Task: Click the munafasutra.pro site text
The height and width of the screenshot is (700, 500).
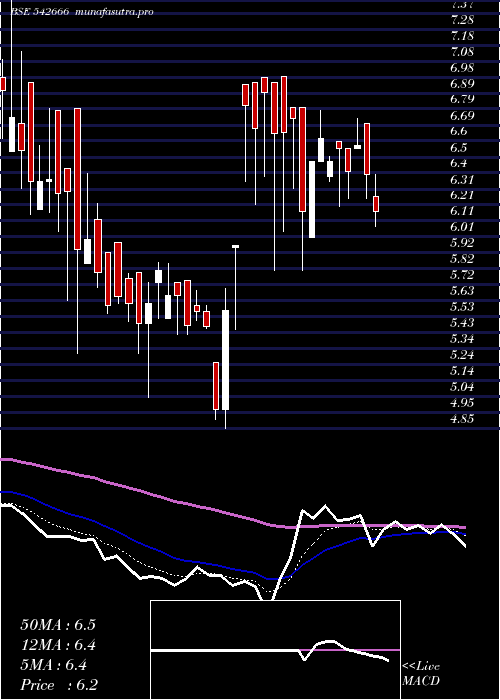Action: 115,12
